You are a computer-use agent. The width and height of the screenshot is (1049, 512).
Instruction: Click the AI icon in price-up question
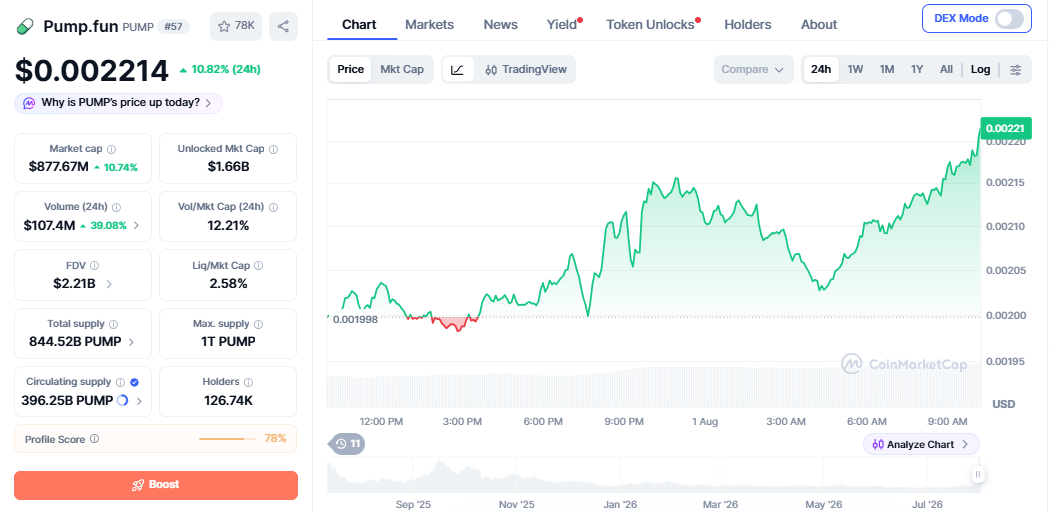pos(29,103)
